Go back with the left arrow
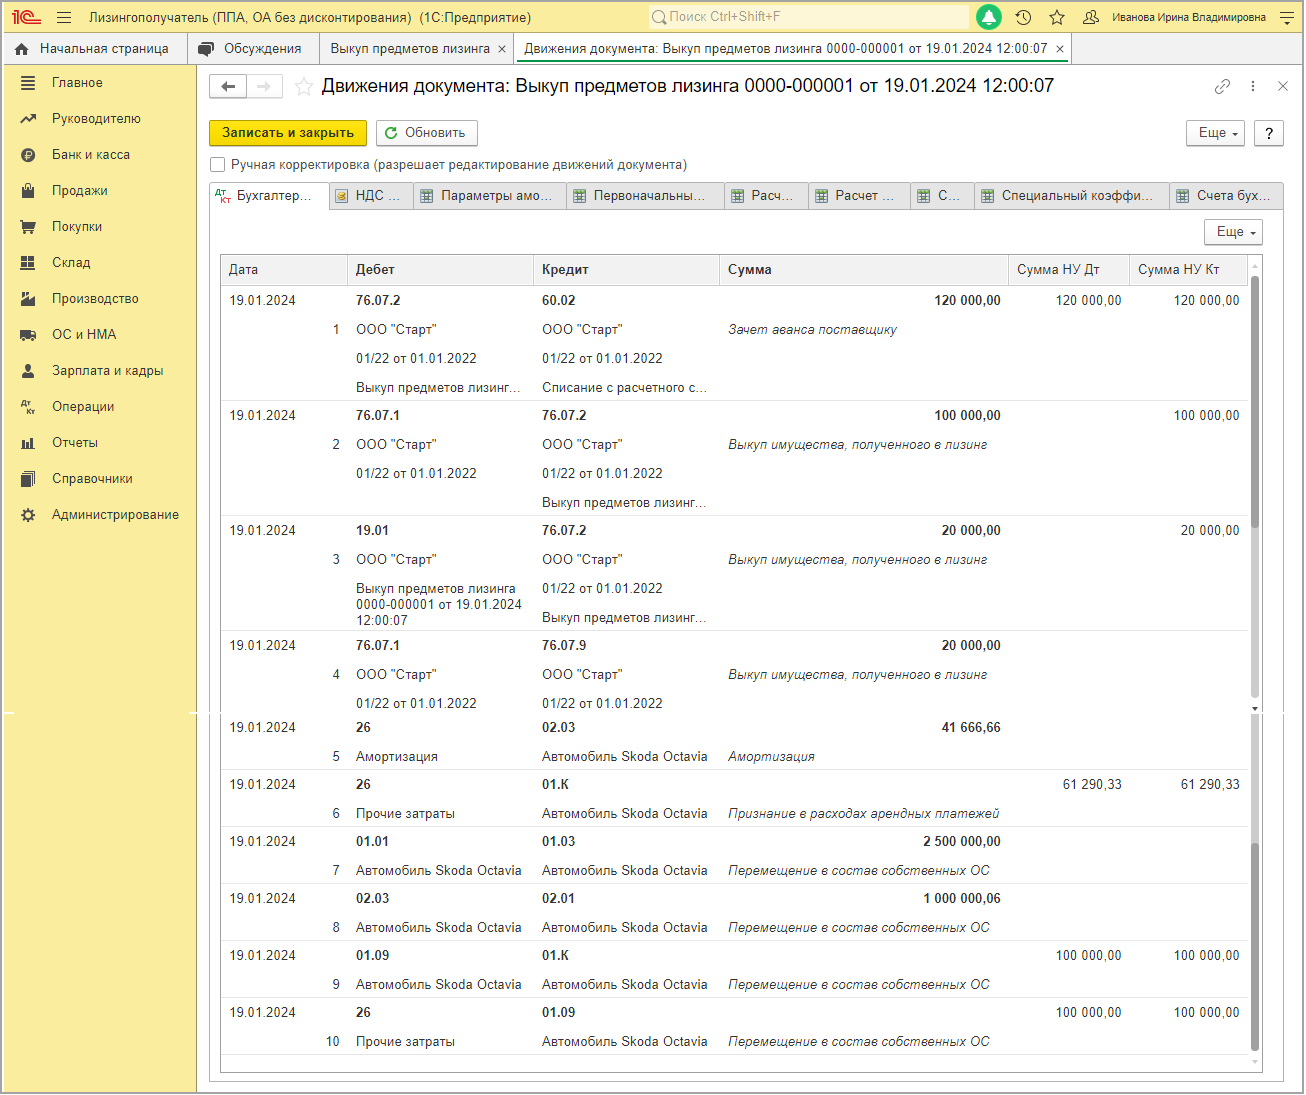 [x=228, y=87]
